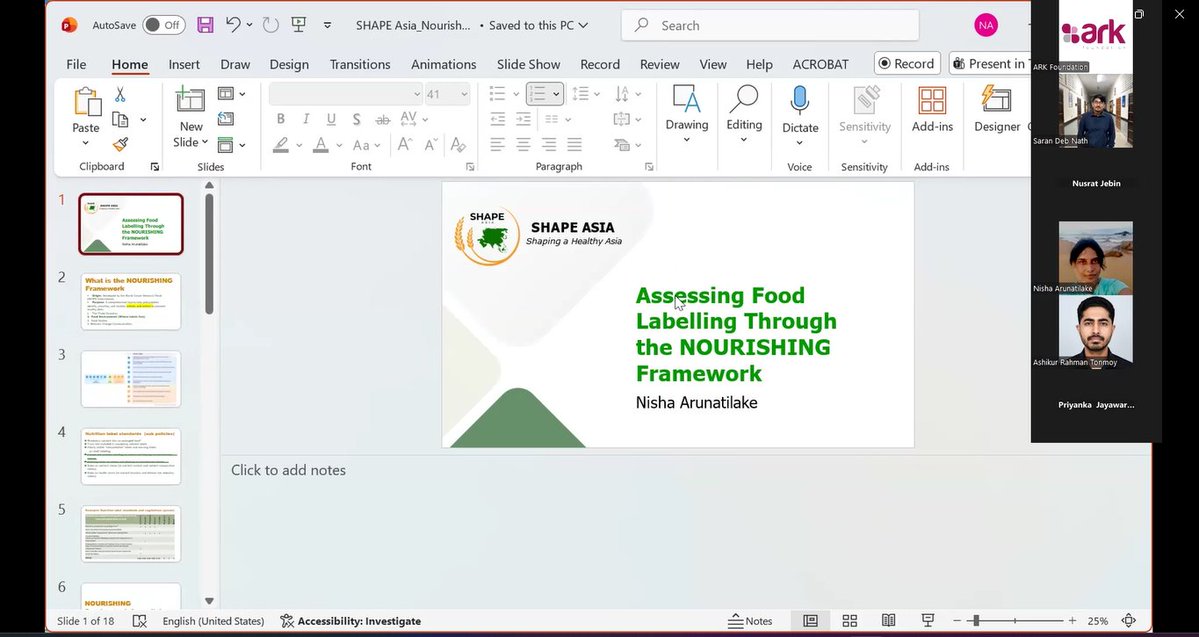
Task: Toggle Strikethrough formatting
Action: [x=382, y=119]
